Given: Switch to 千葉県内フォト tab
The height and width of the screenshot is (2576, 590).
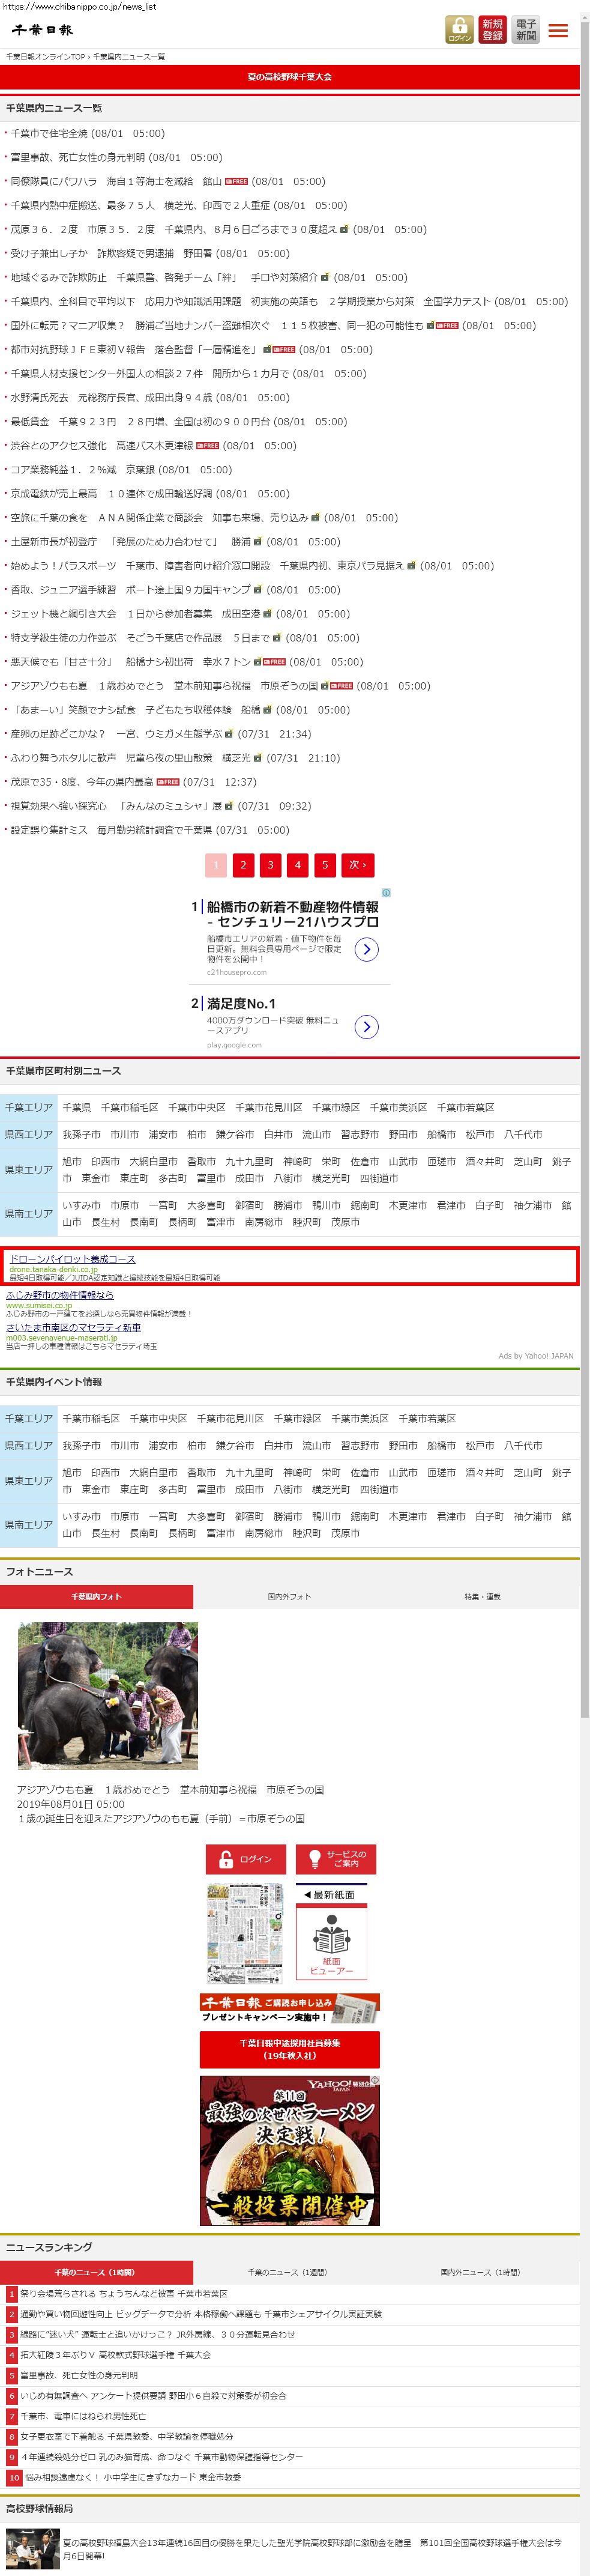Looking at the screenshot, I should [96, 1597].
